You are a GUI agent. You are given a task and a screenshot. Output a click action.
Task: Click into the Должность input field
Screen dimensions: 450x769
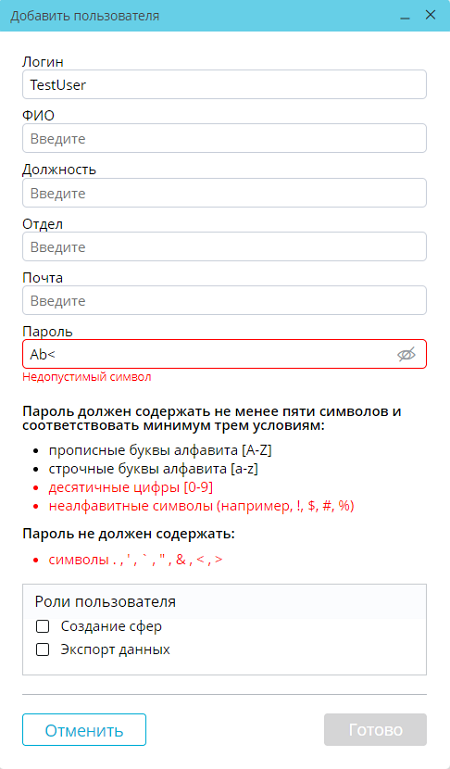pos(224,193)
